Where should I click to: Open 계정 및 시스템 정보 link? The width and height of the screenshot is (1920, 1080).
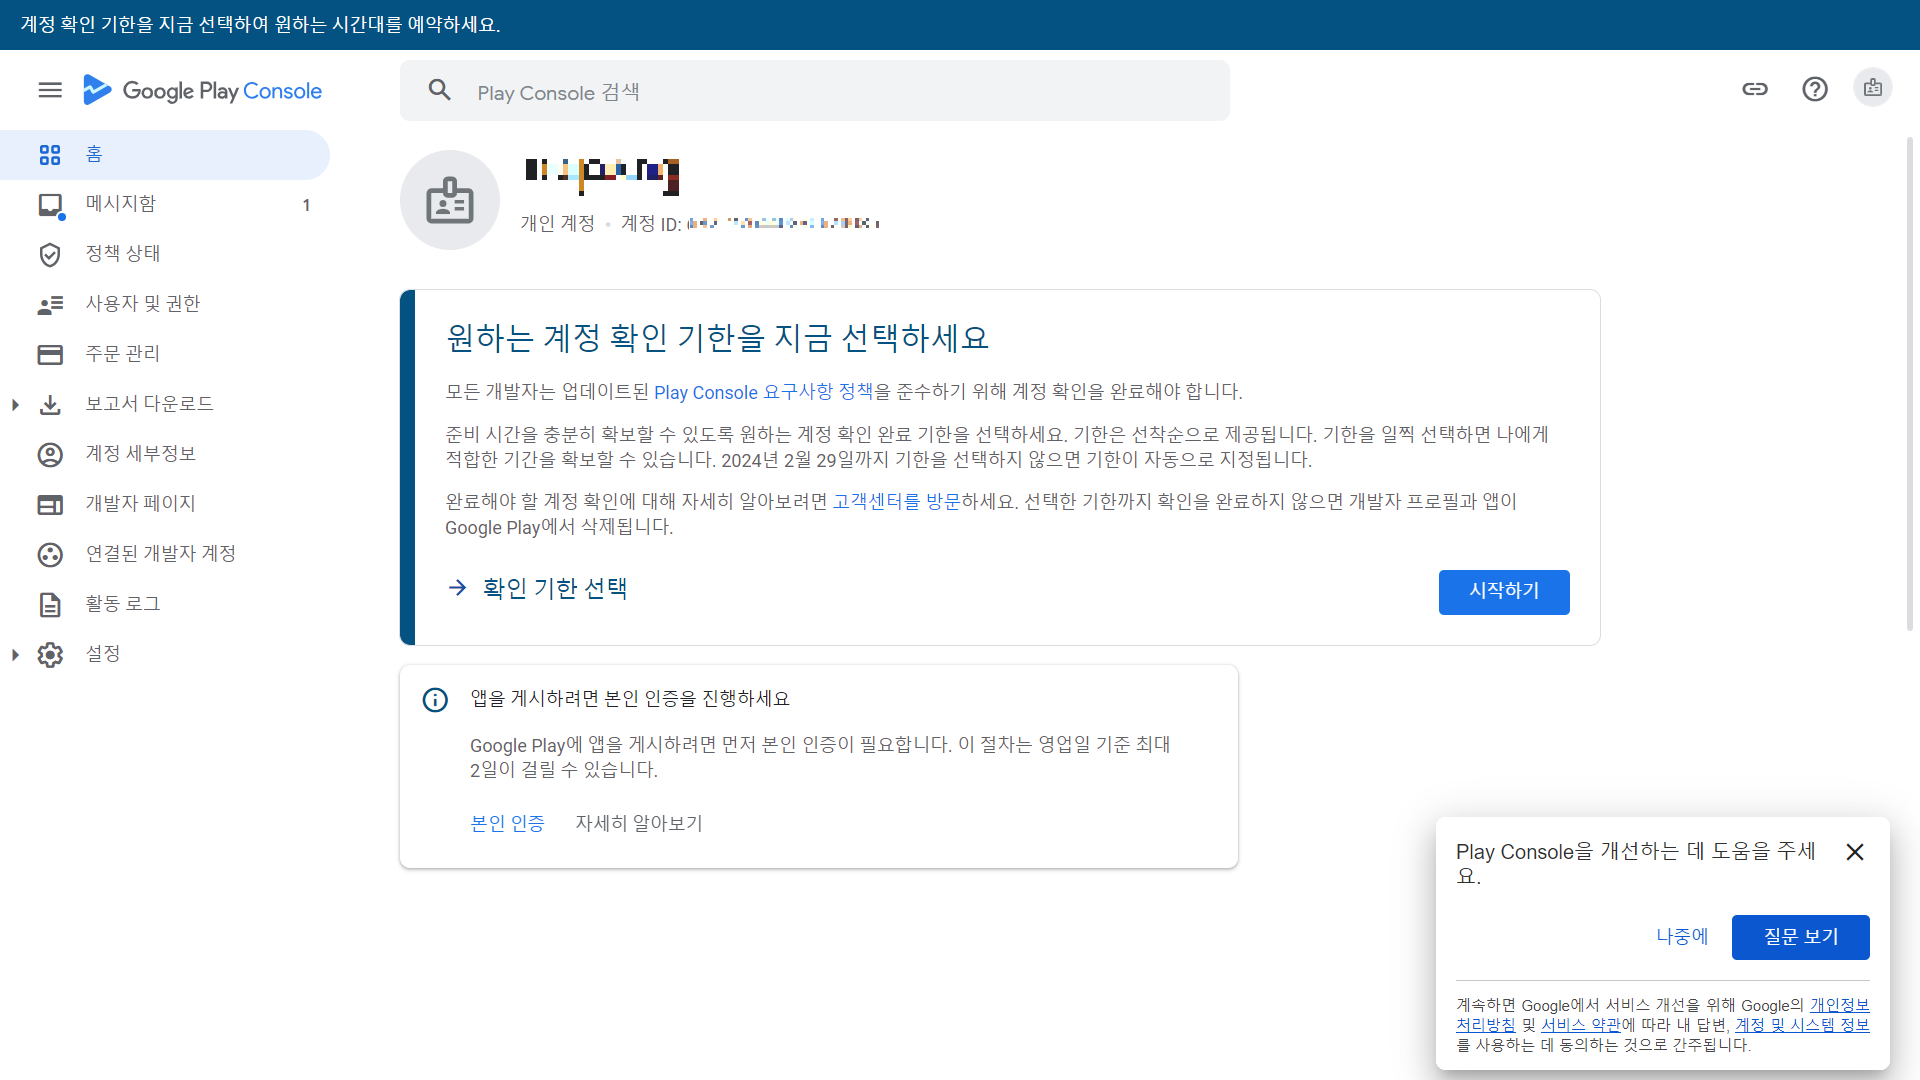(x=1802, y=1025)
